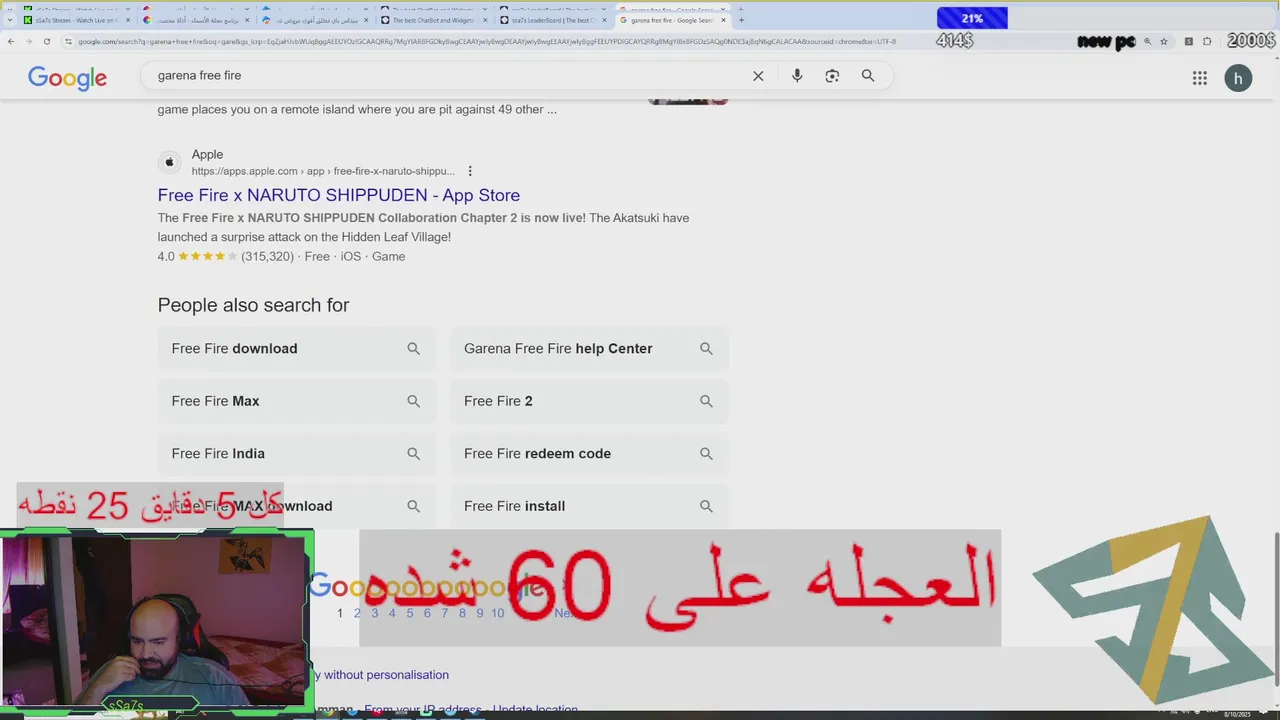Search for Free Fire download suggestion

296,349
